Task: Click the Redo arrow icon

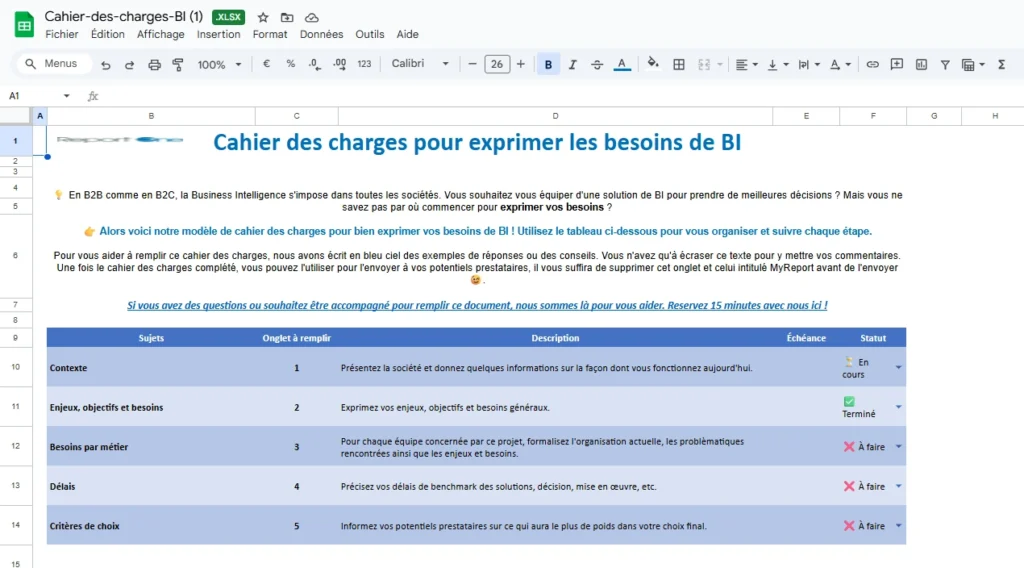Action: [129, 64]
